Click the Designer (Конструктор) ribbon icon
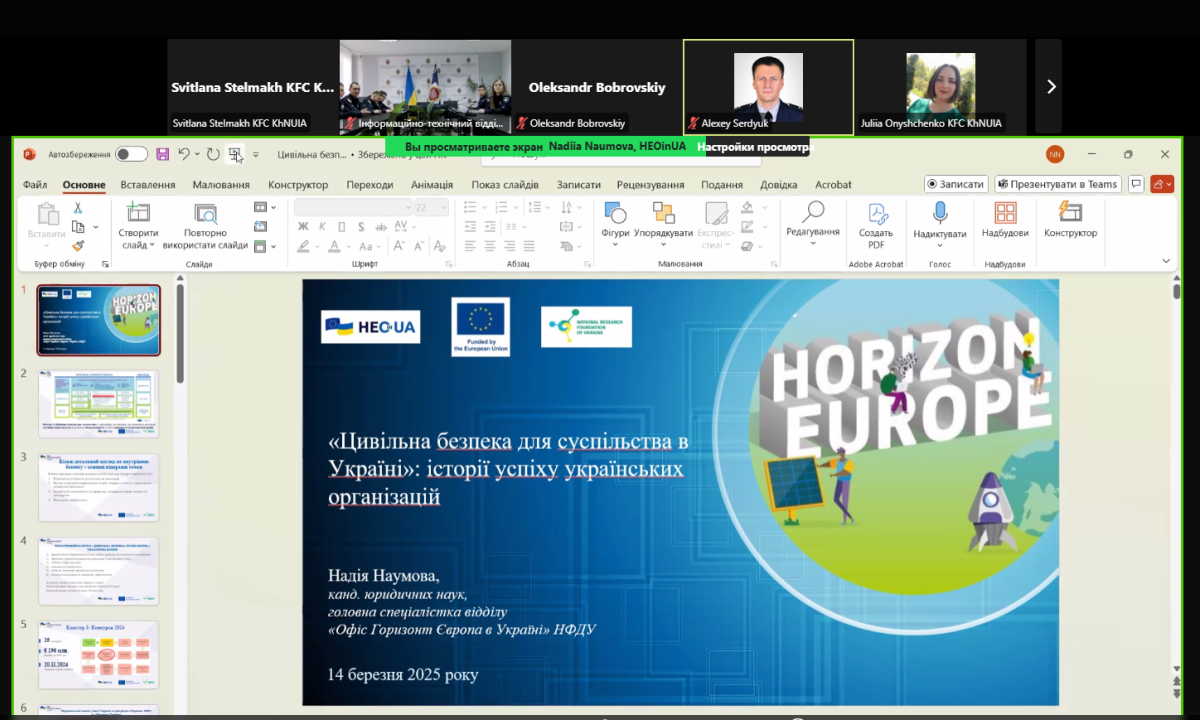Viewport: 1200px width, 720px height. pyautogui.click(x=1070, y=213)
